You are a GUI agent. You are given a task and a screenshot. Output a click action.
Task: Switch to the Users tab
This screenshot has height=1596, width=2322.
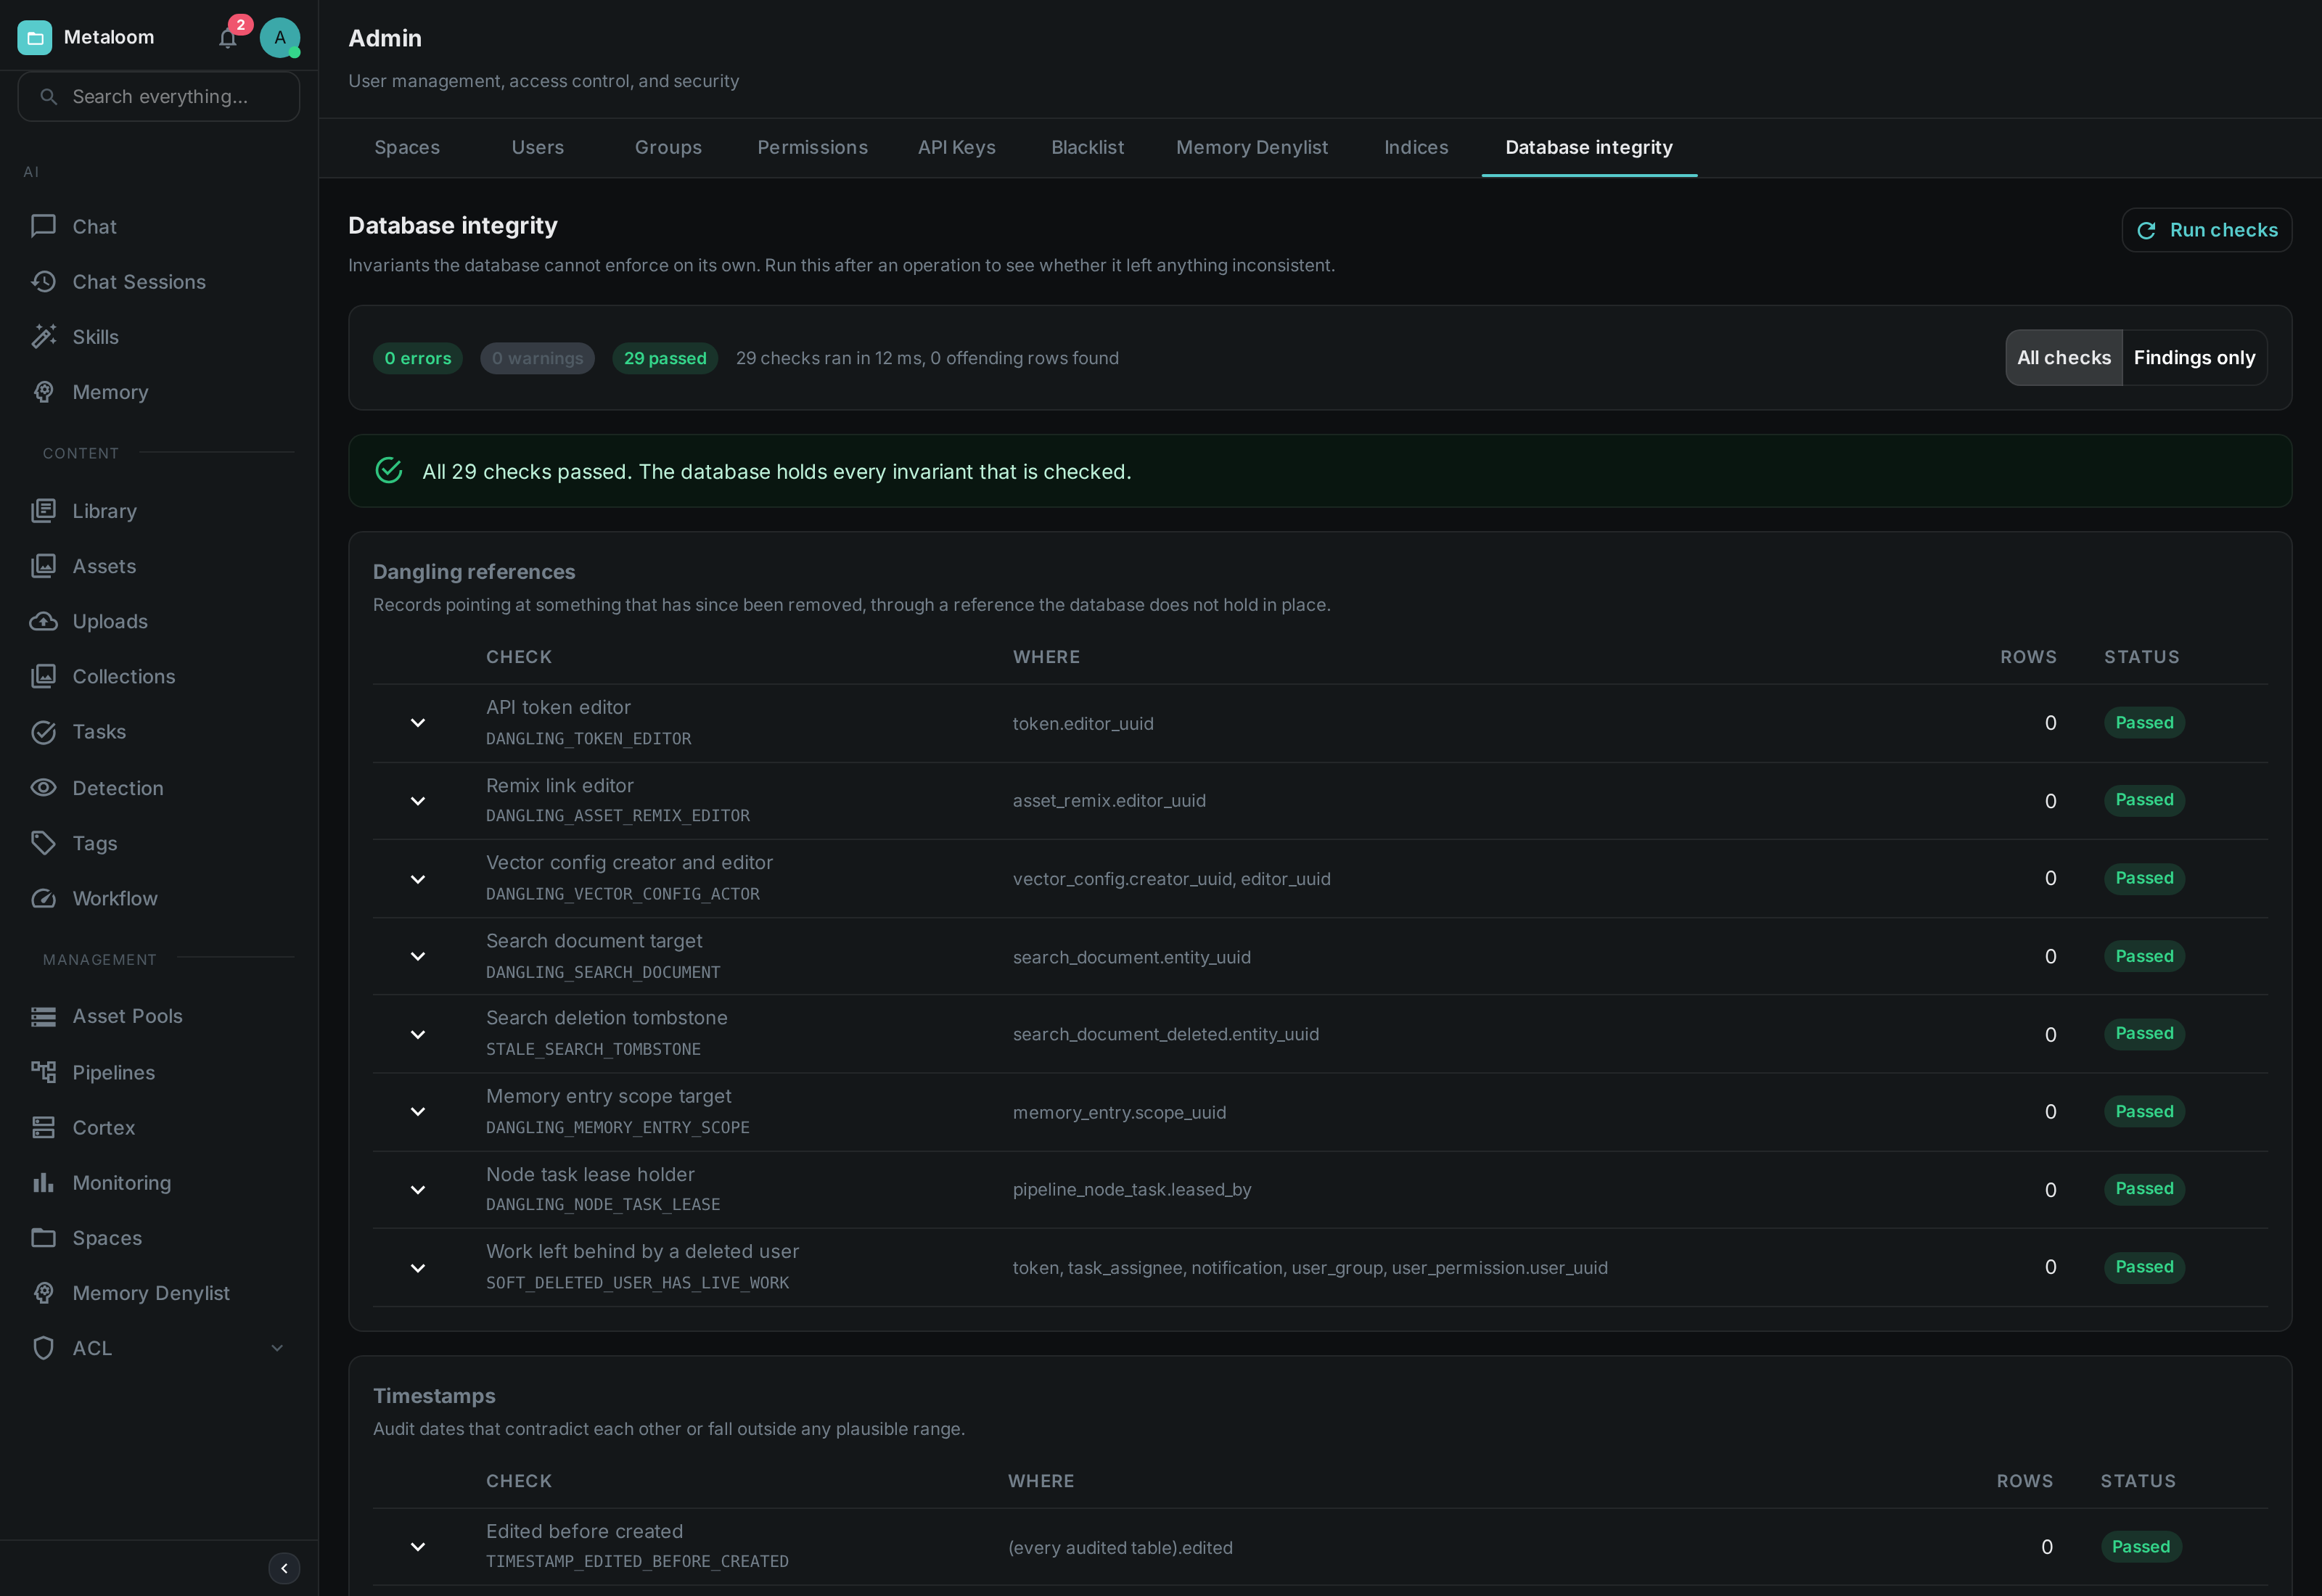[537, 147]
